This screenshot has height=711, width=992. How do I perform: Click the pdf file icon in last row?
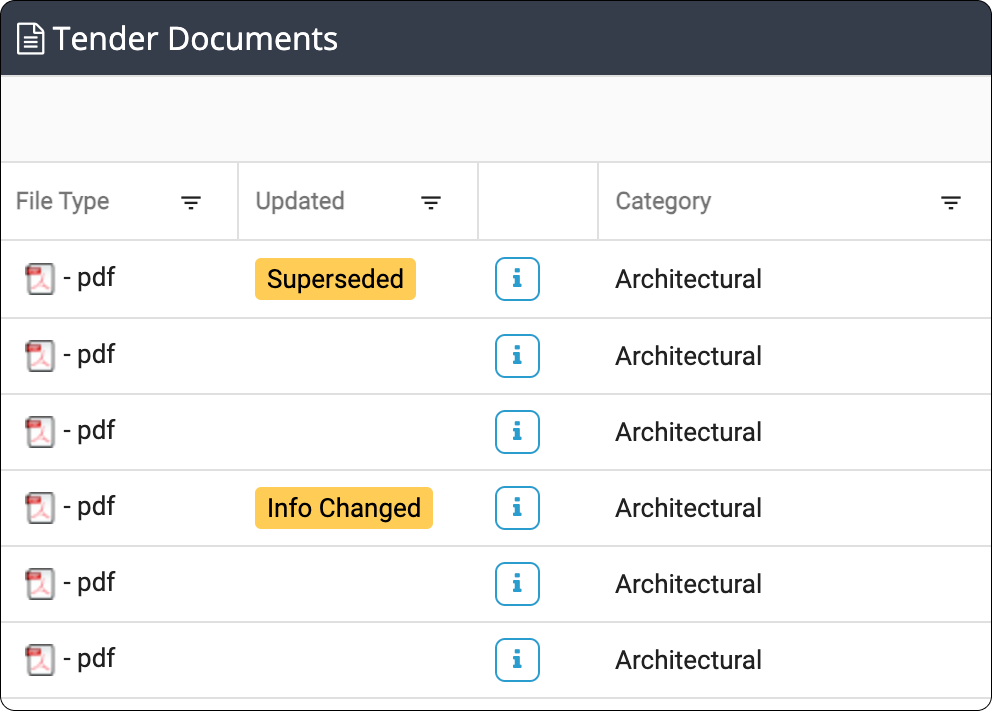pyautogui.click(x=40, y=660)
